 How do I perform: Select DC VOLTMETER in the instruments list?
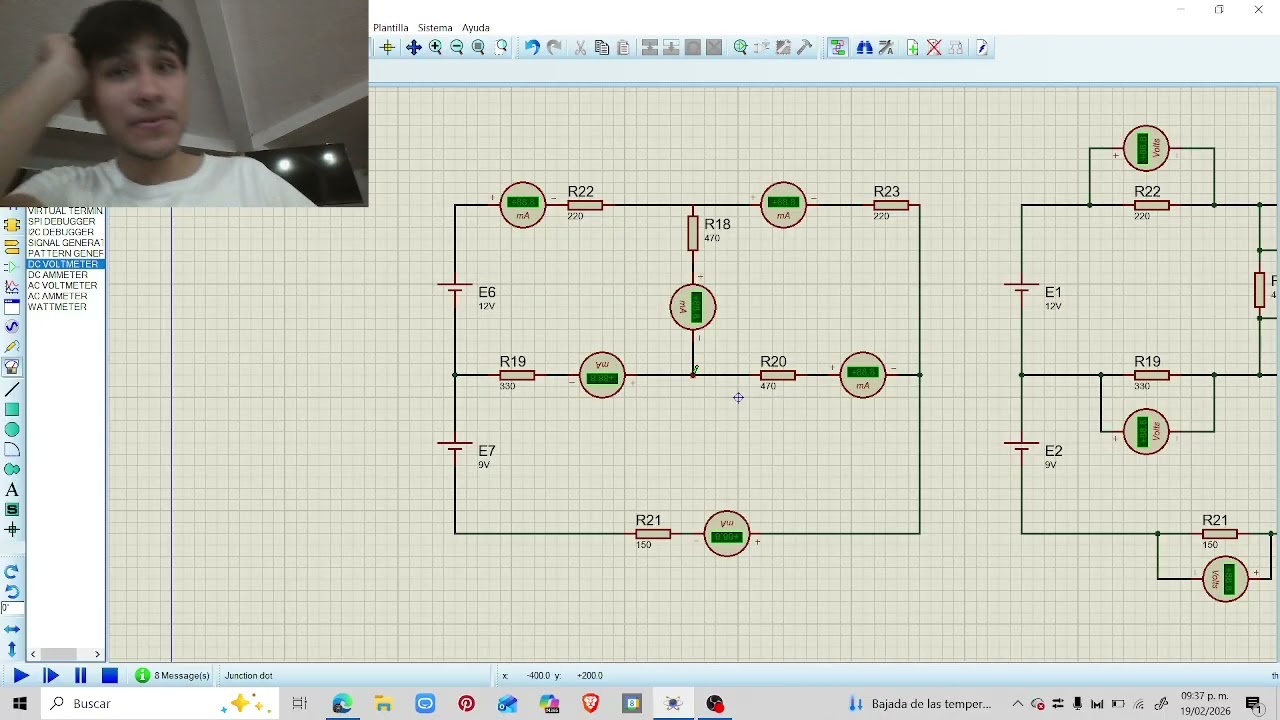click(x=65, y=264)
